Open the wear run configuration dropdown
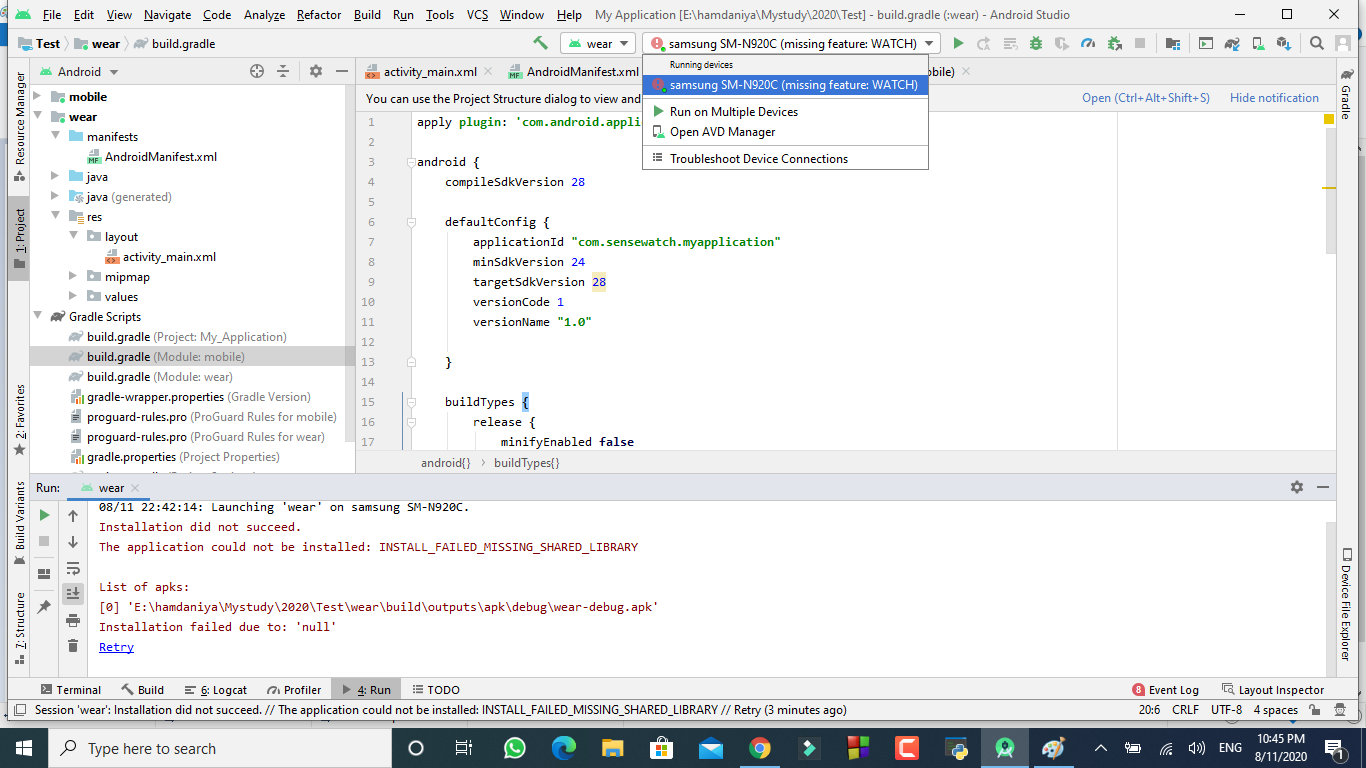Screen dimensions: 1366x768 tap(598, 43)
